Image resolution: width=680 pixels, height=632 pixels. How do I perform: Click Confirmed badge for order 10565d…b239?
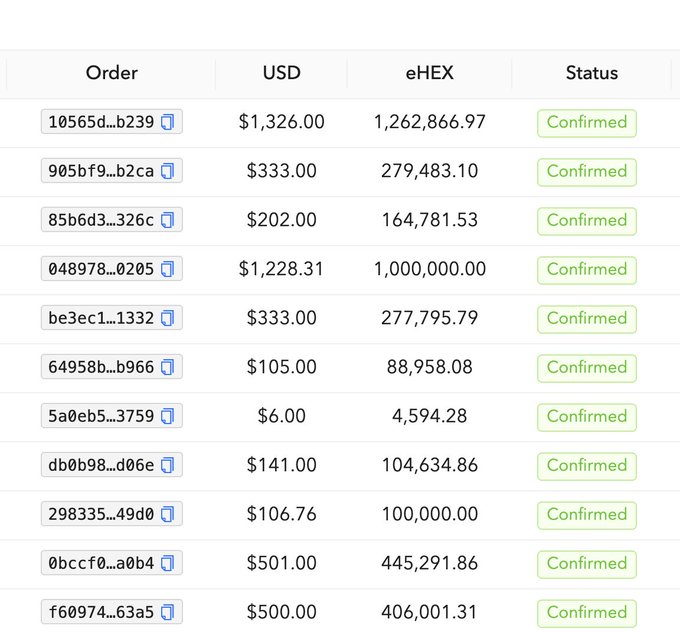(x=587, y=123)
